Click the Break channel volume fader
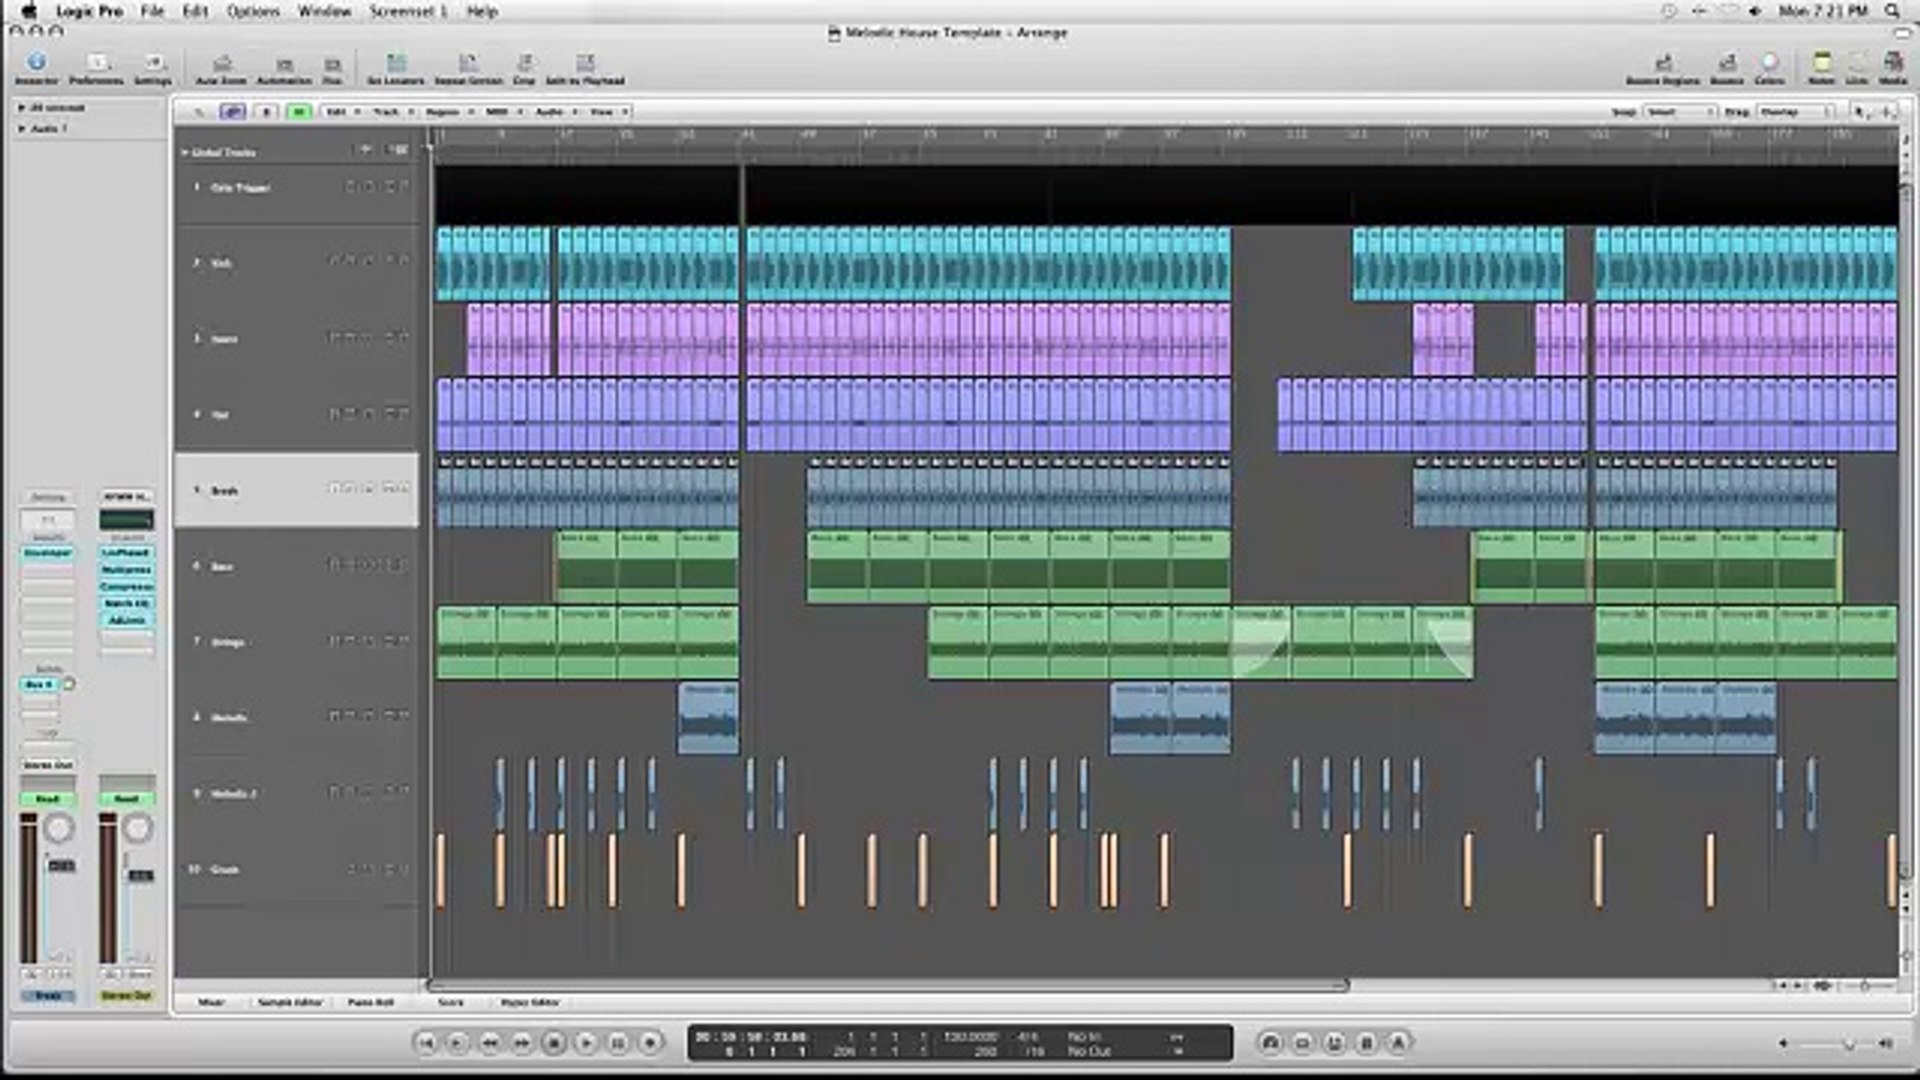This screenshot has width=1920, height=1080. (61, 865)
